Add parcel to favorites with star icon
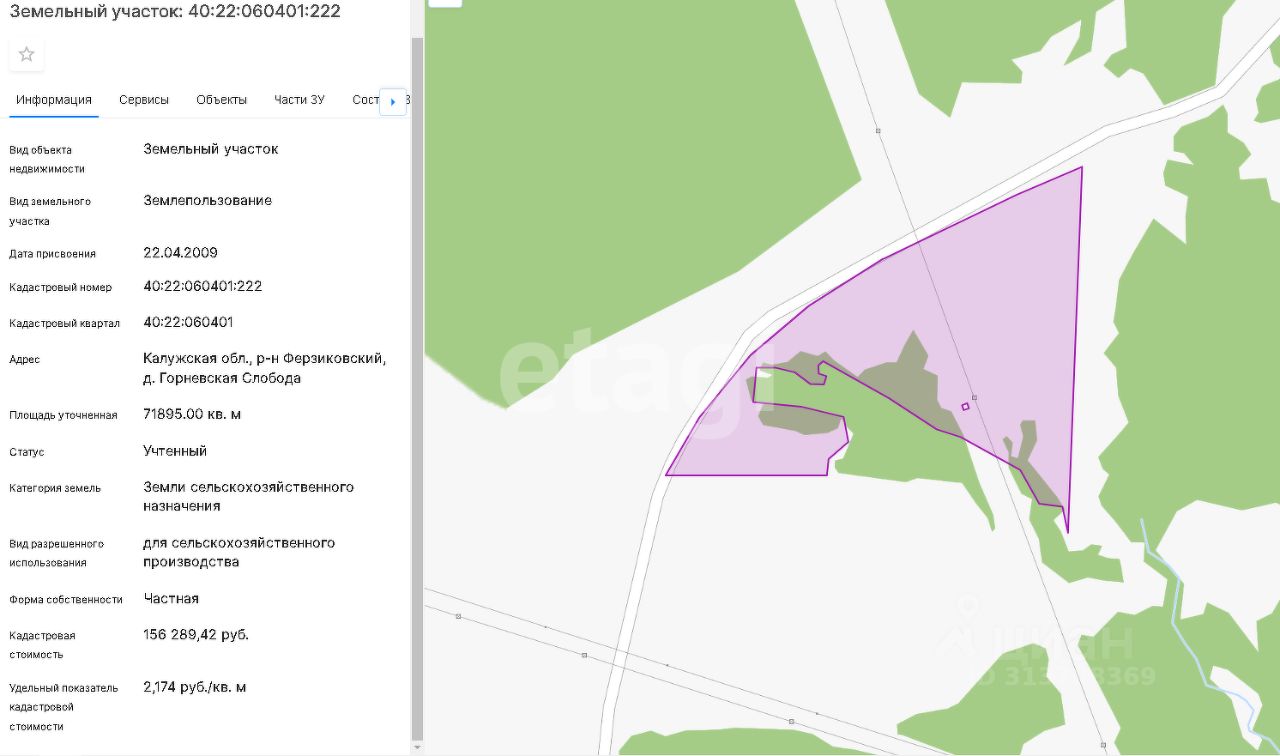 (27, 54)
